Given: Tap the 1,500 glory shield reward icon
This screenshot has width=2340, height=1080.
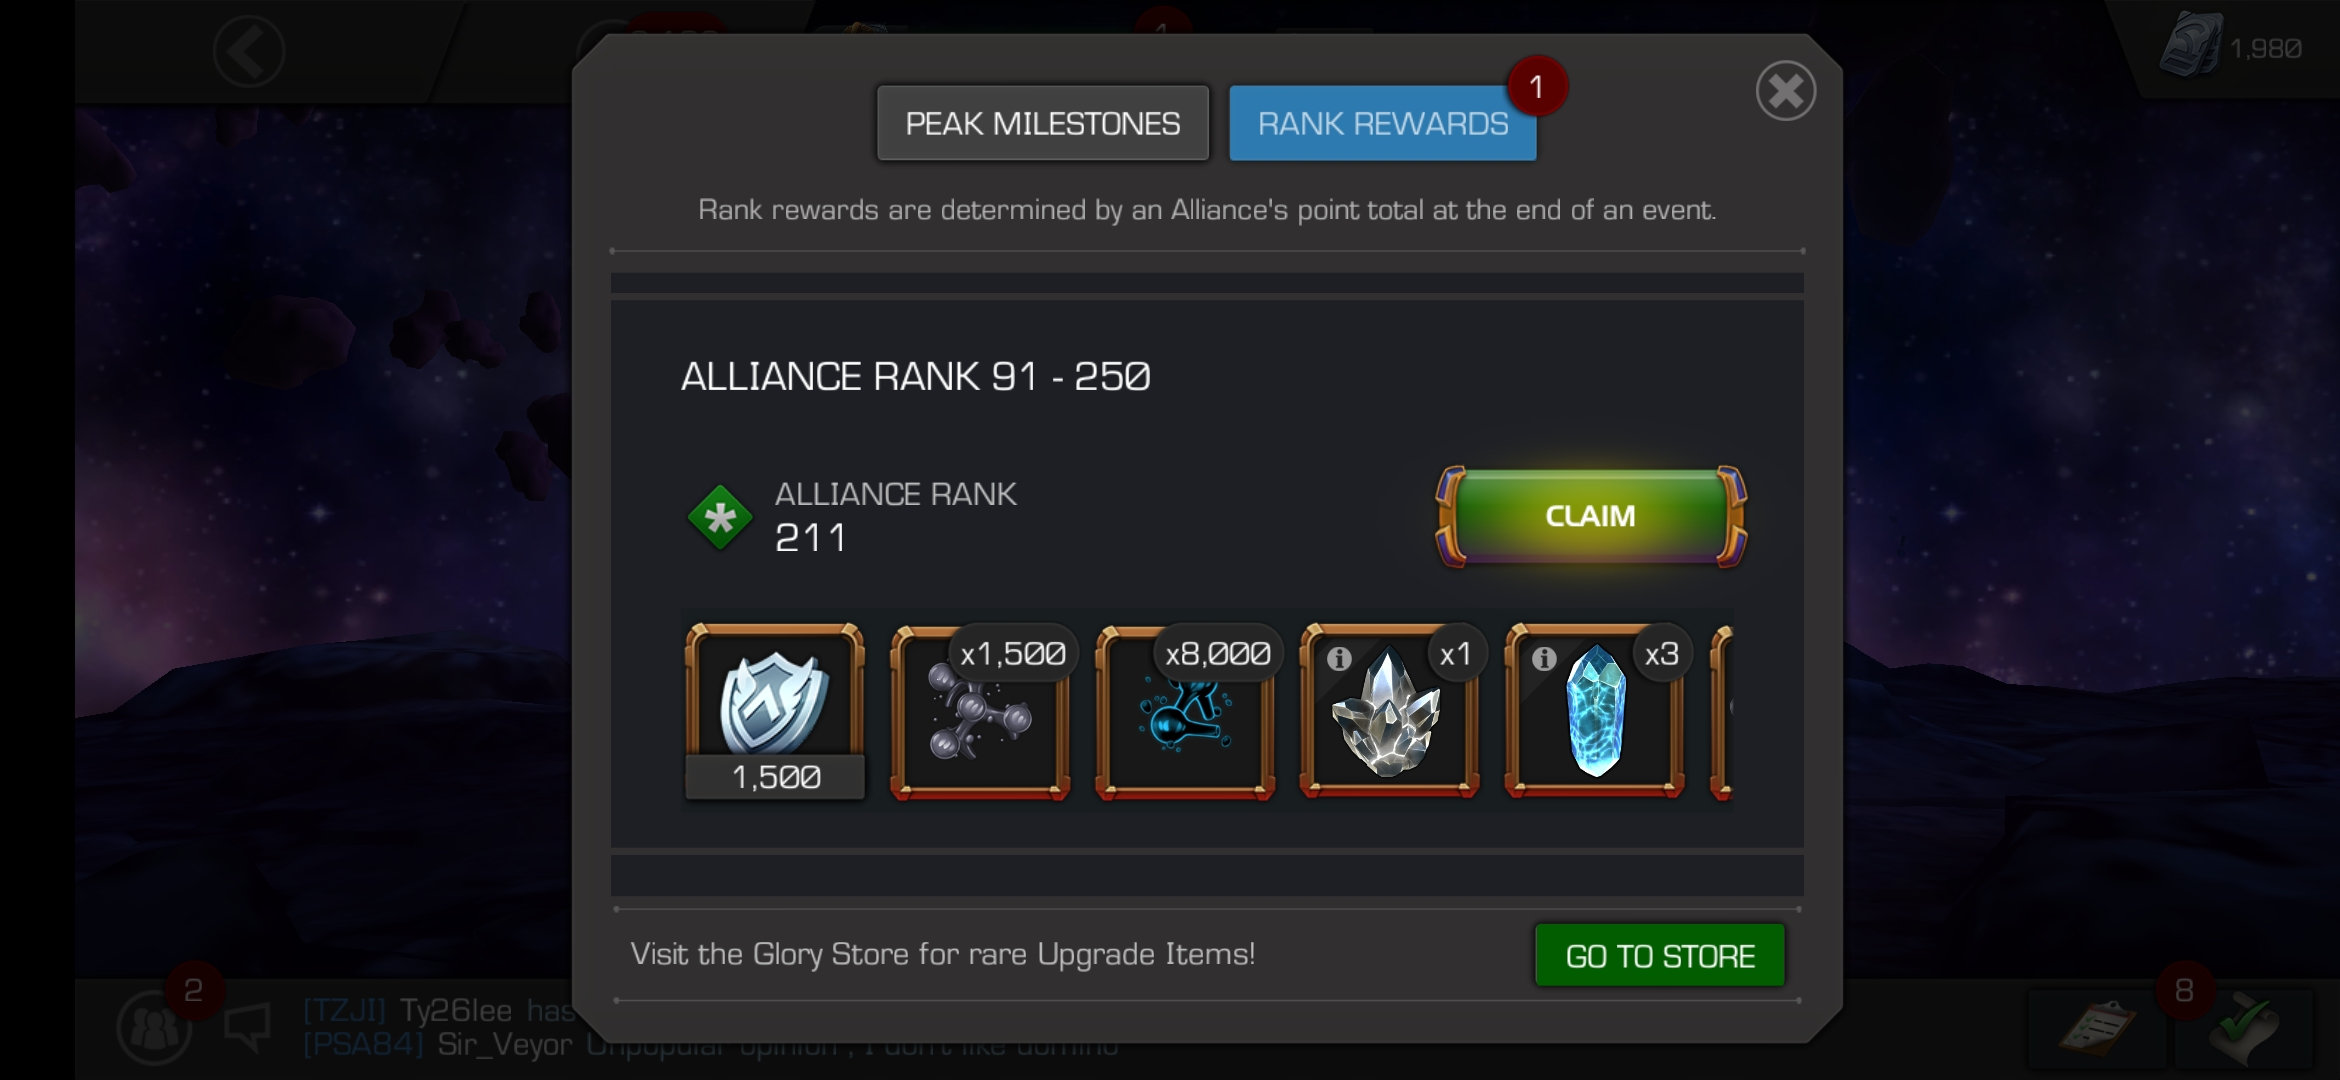Looking at the screenshot, I should click(775, 712).
